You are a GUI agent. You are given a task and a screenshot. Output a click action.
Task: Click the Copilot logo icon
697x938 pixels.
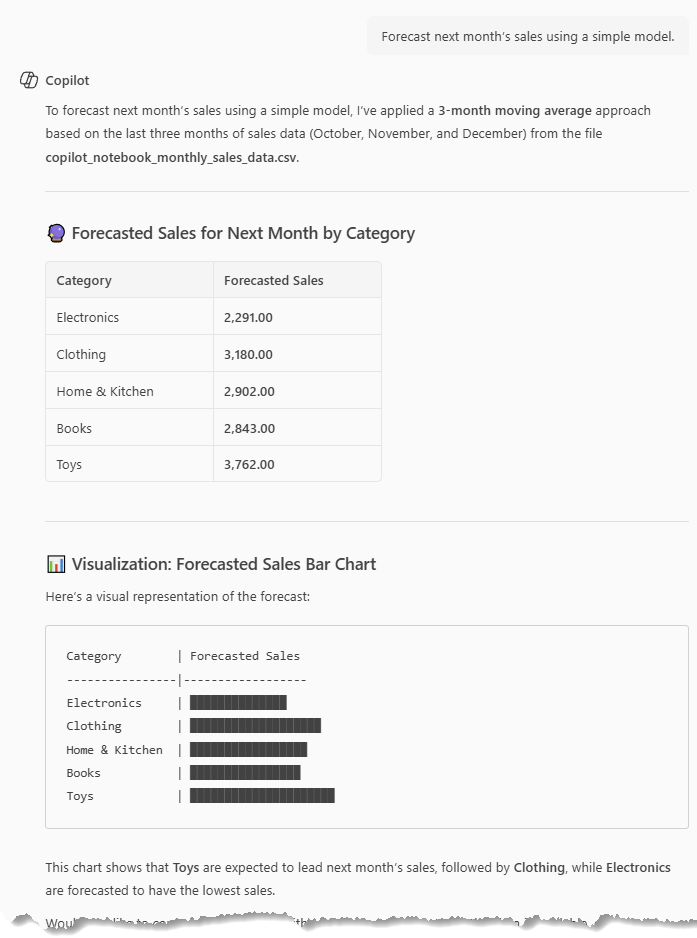click(29, 80)
